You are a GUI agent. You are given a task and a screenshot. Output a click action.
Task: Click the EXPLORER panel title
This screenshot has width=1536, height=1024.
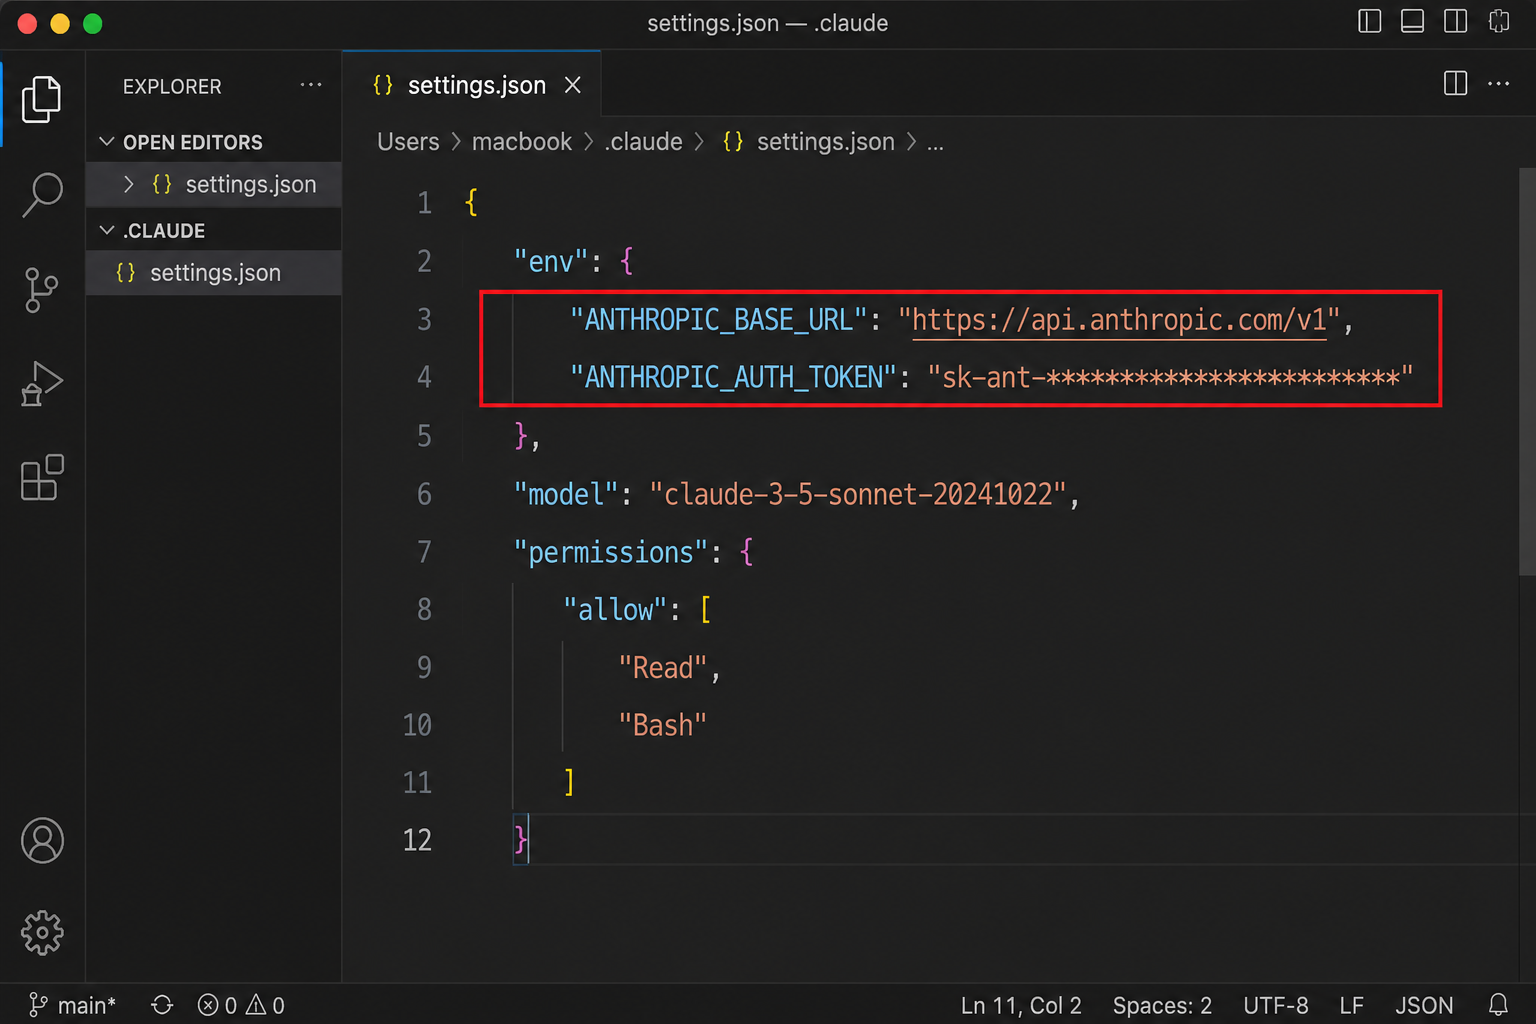[172, 87]
